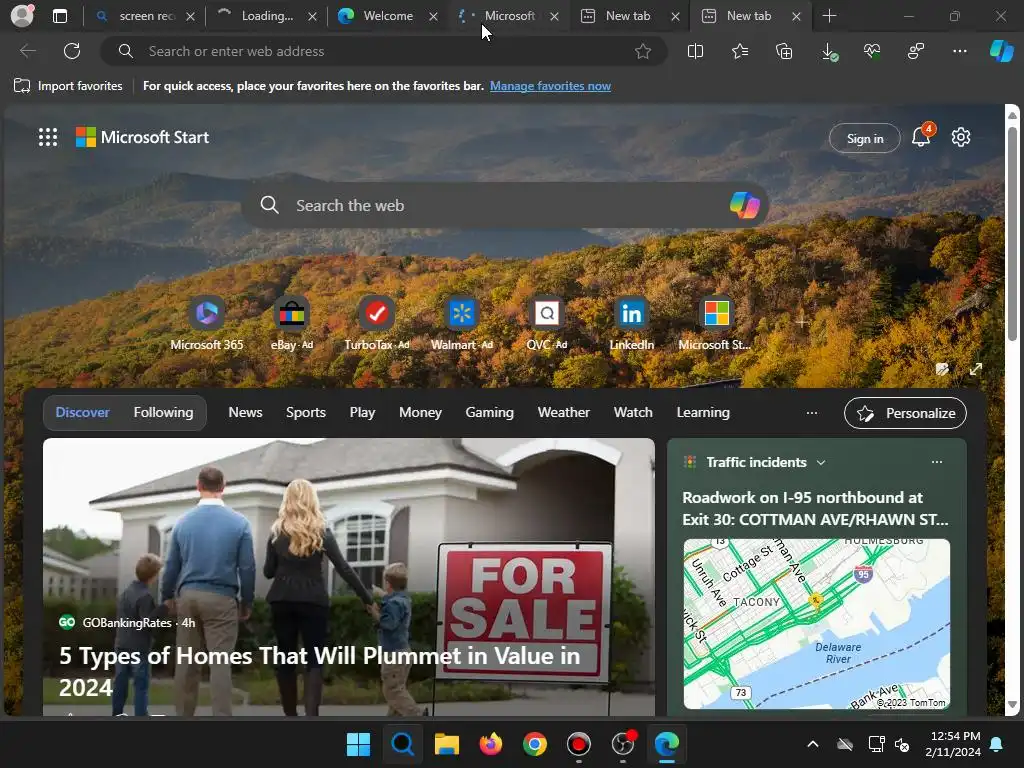Open the browser profile avatar

pos(22,16)
